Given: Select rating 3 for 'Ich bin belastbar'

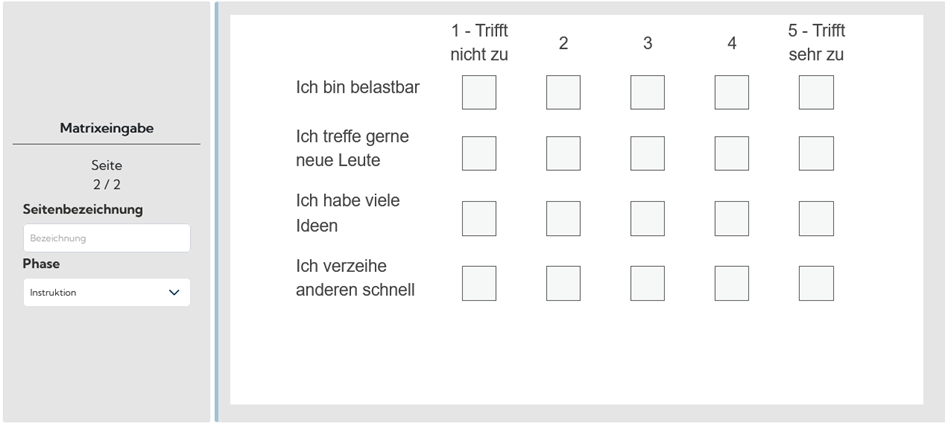Looking at the screenshot, I should tap(647, 92).
